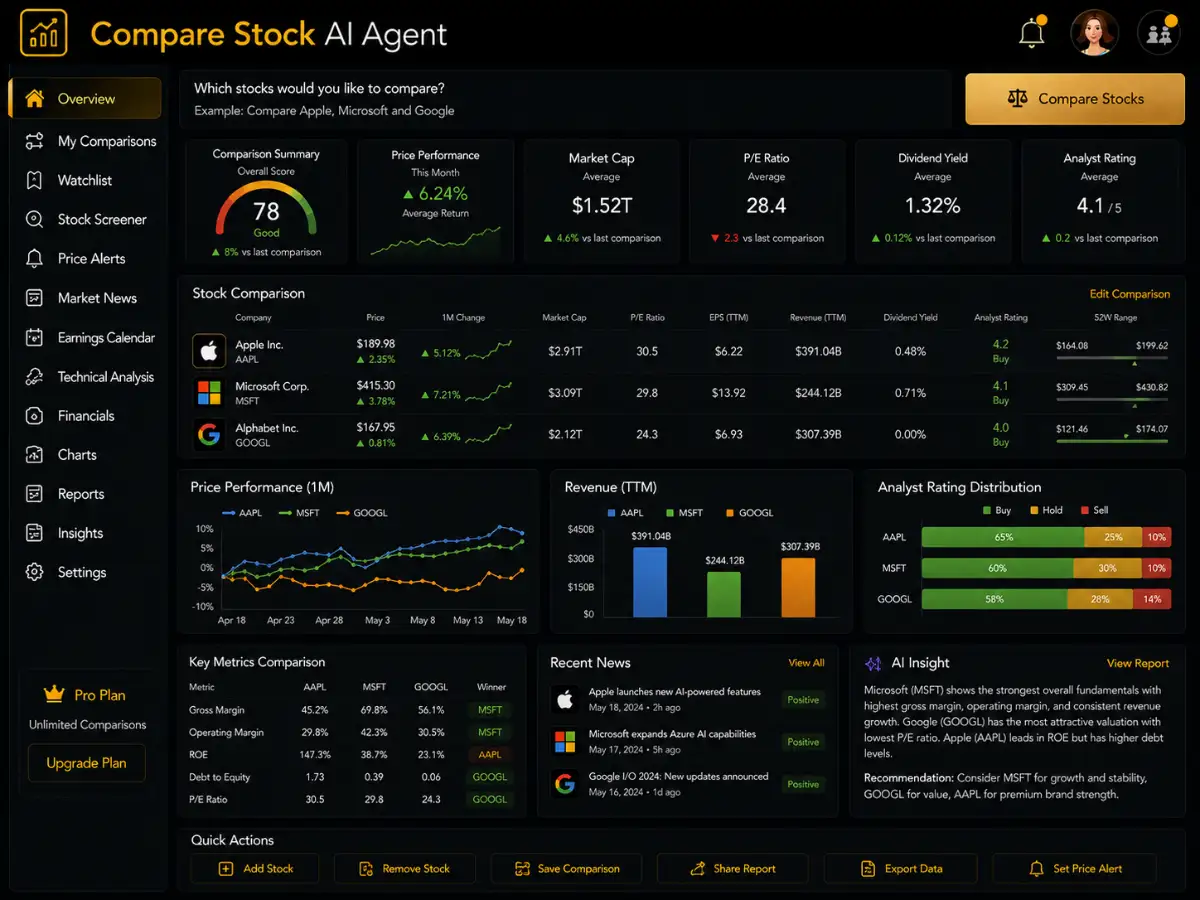
Task: Click the Upgrade Plan button
Action: (x=86, y=763)
